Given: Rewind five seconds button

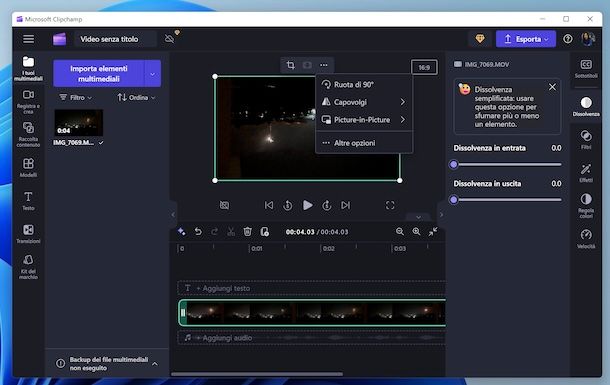Looking at the screenshot, I should [287, 205].
